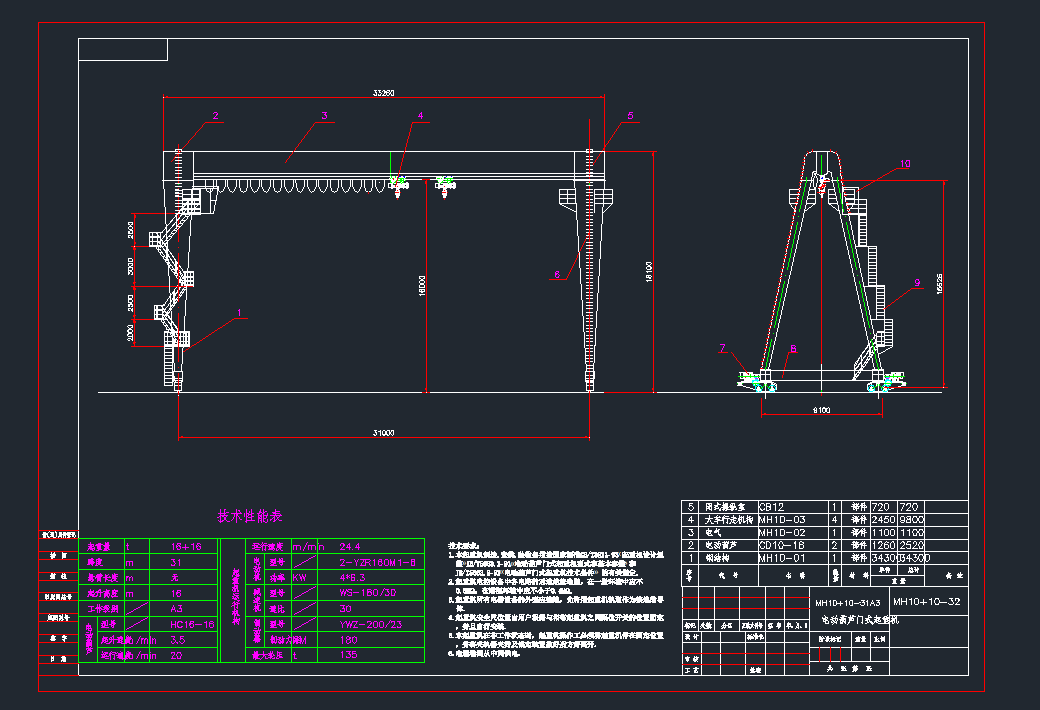Screen dimensions: 1040x710
Task: Select the 31000 span dimension text
Action: (384, 433)
